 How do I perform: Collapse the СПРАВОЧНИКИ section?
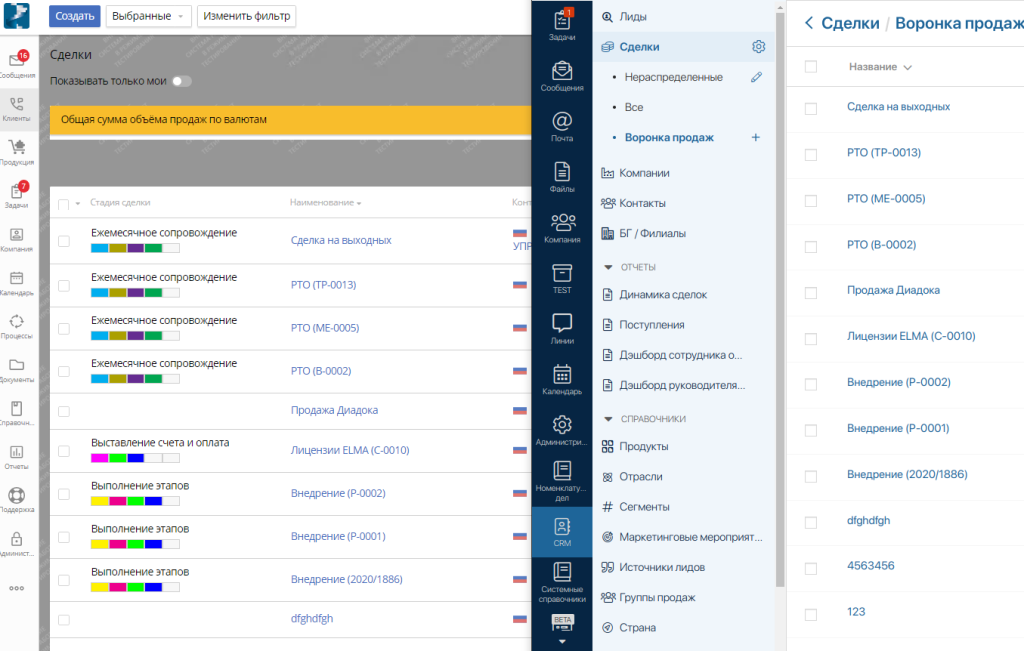pyautogui.click(x=608, y=419)
